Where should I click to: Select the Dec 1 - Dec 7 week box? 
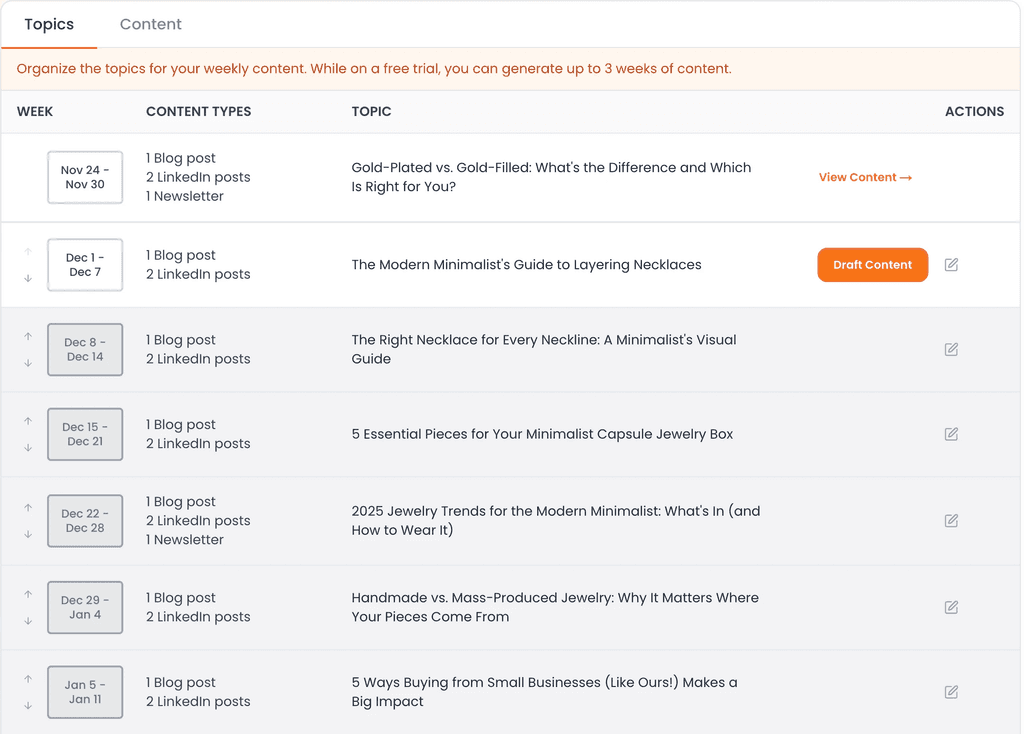click(85, 264)
